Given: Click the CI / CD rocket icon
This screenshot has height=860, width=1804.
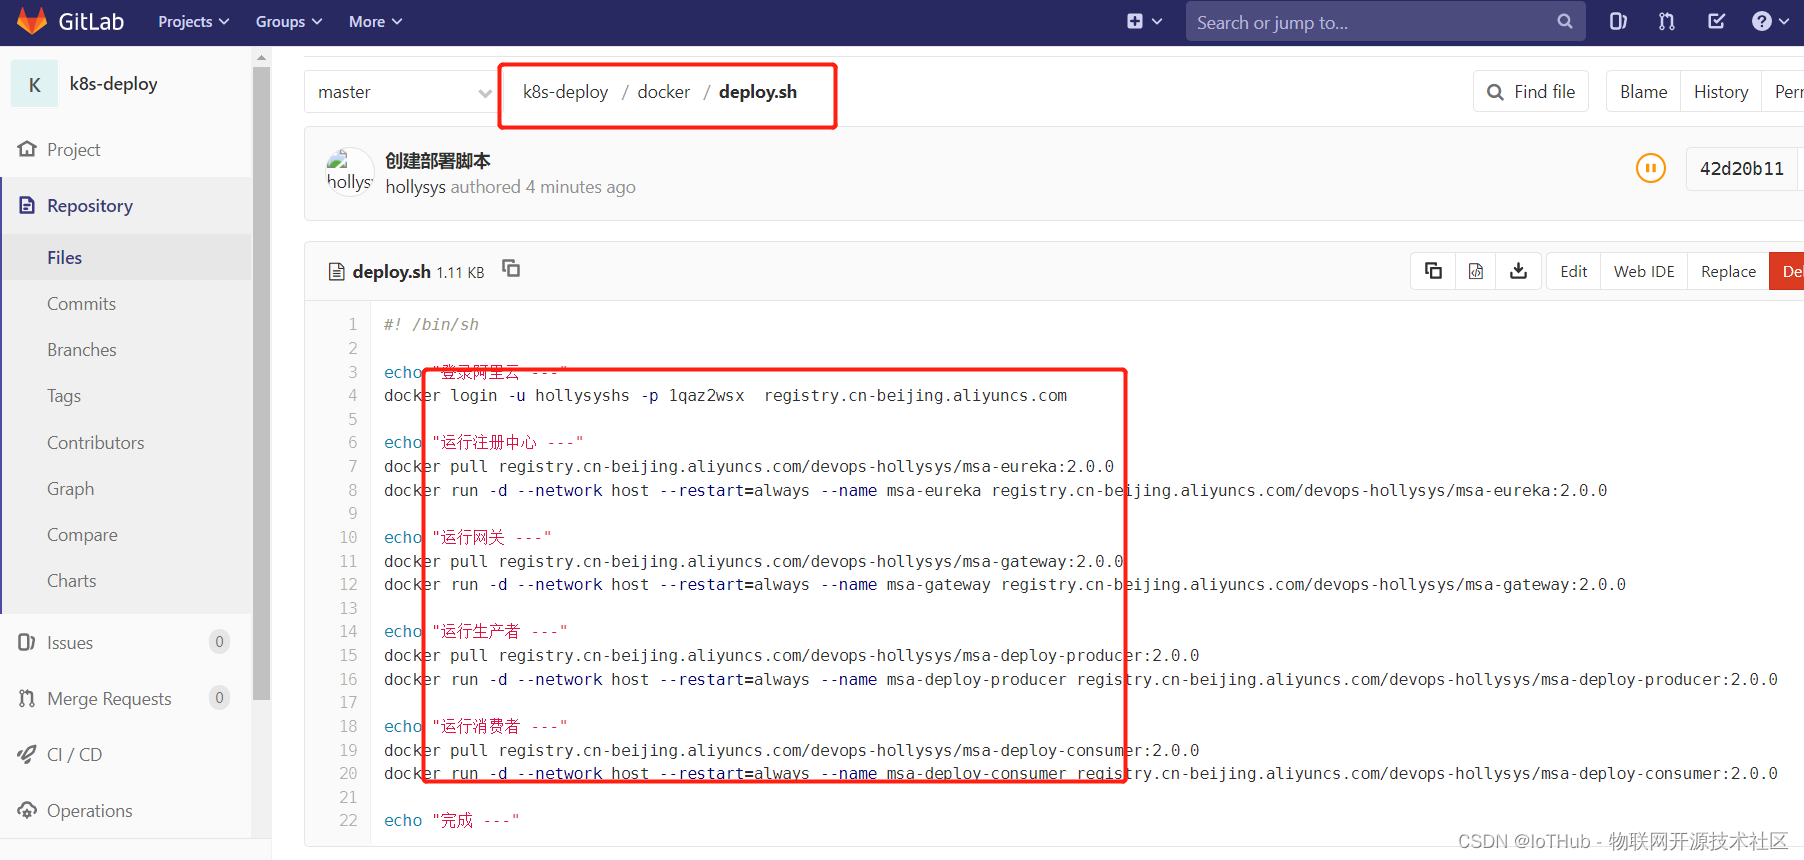Looking at the screenshot, I should [x=27, y=754].
